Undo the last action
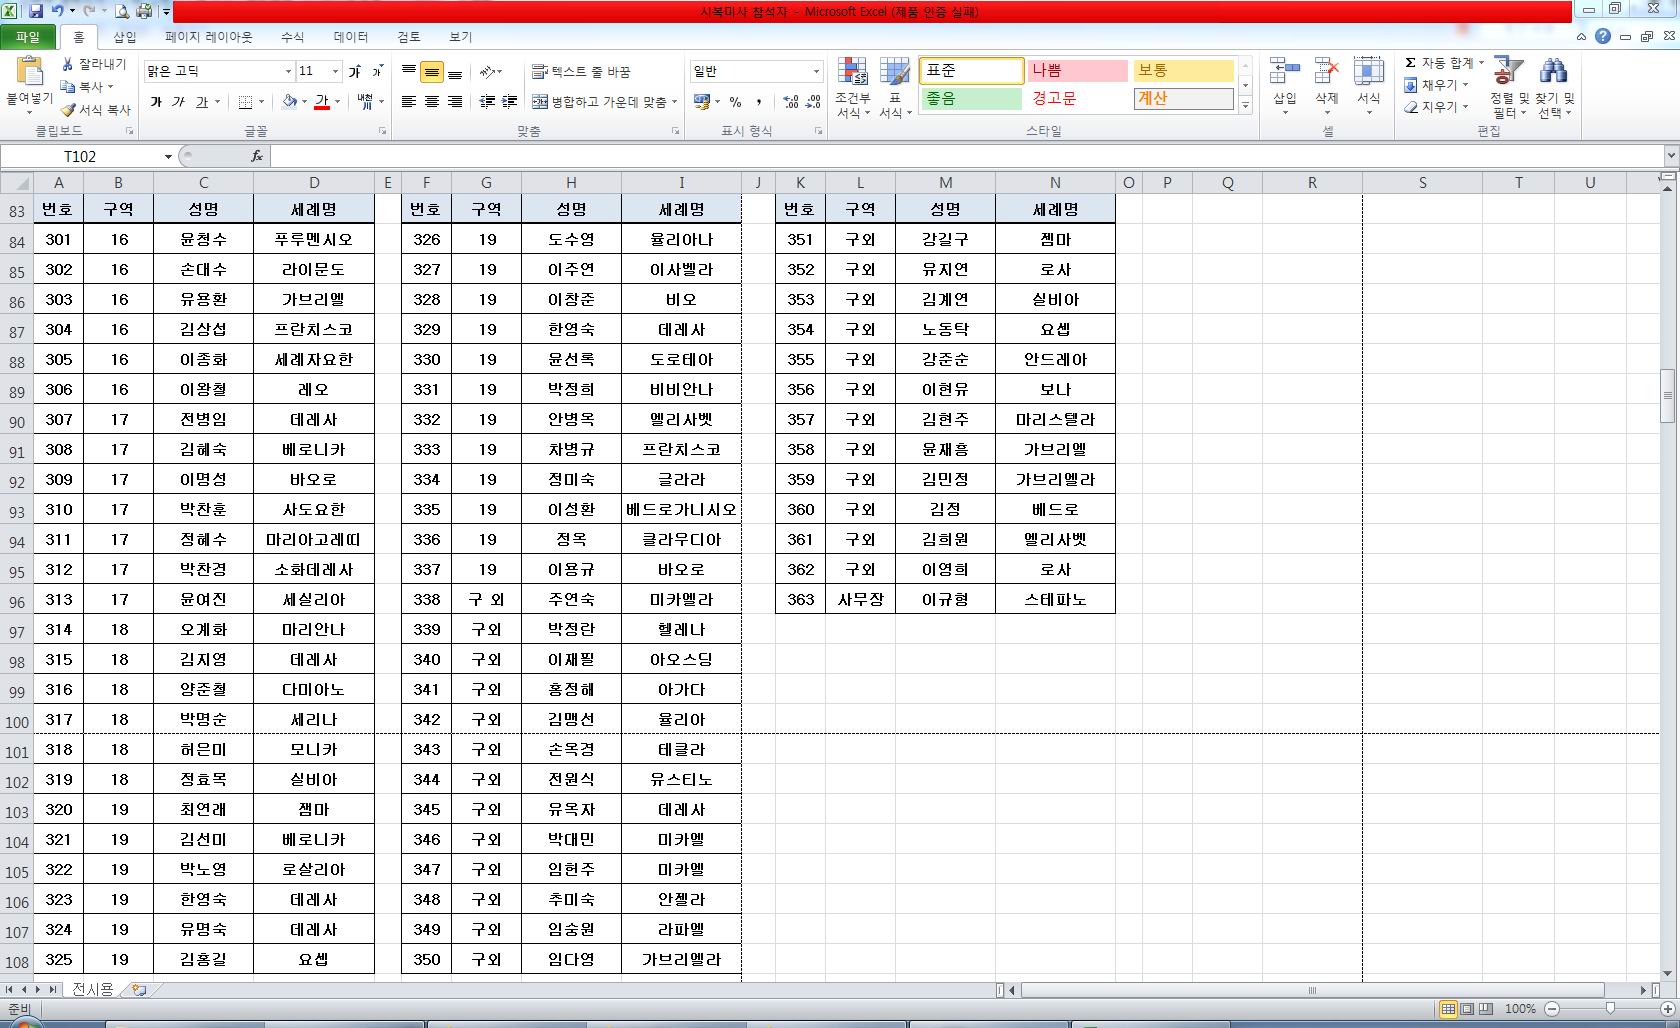This screenshot has height=1028, width=1680. [58, 11]
